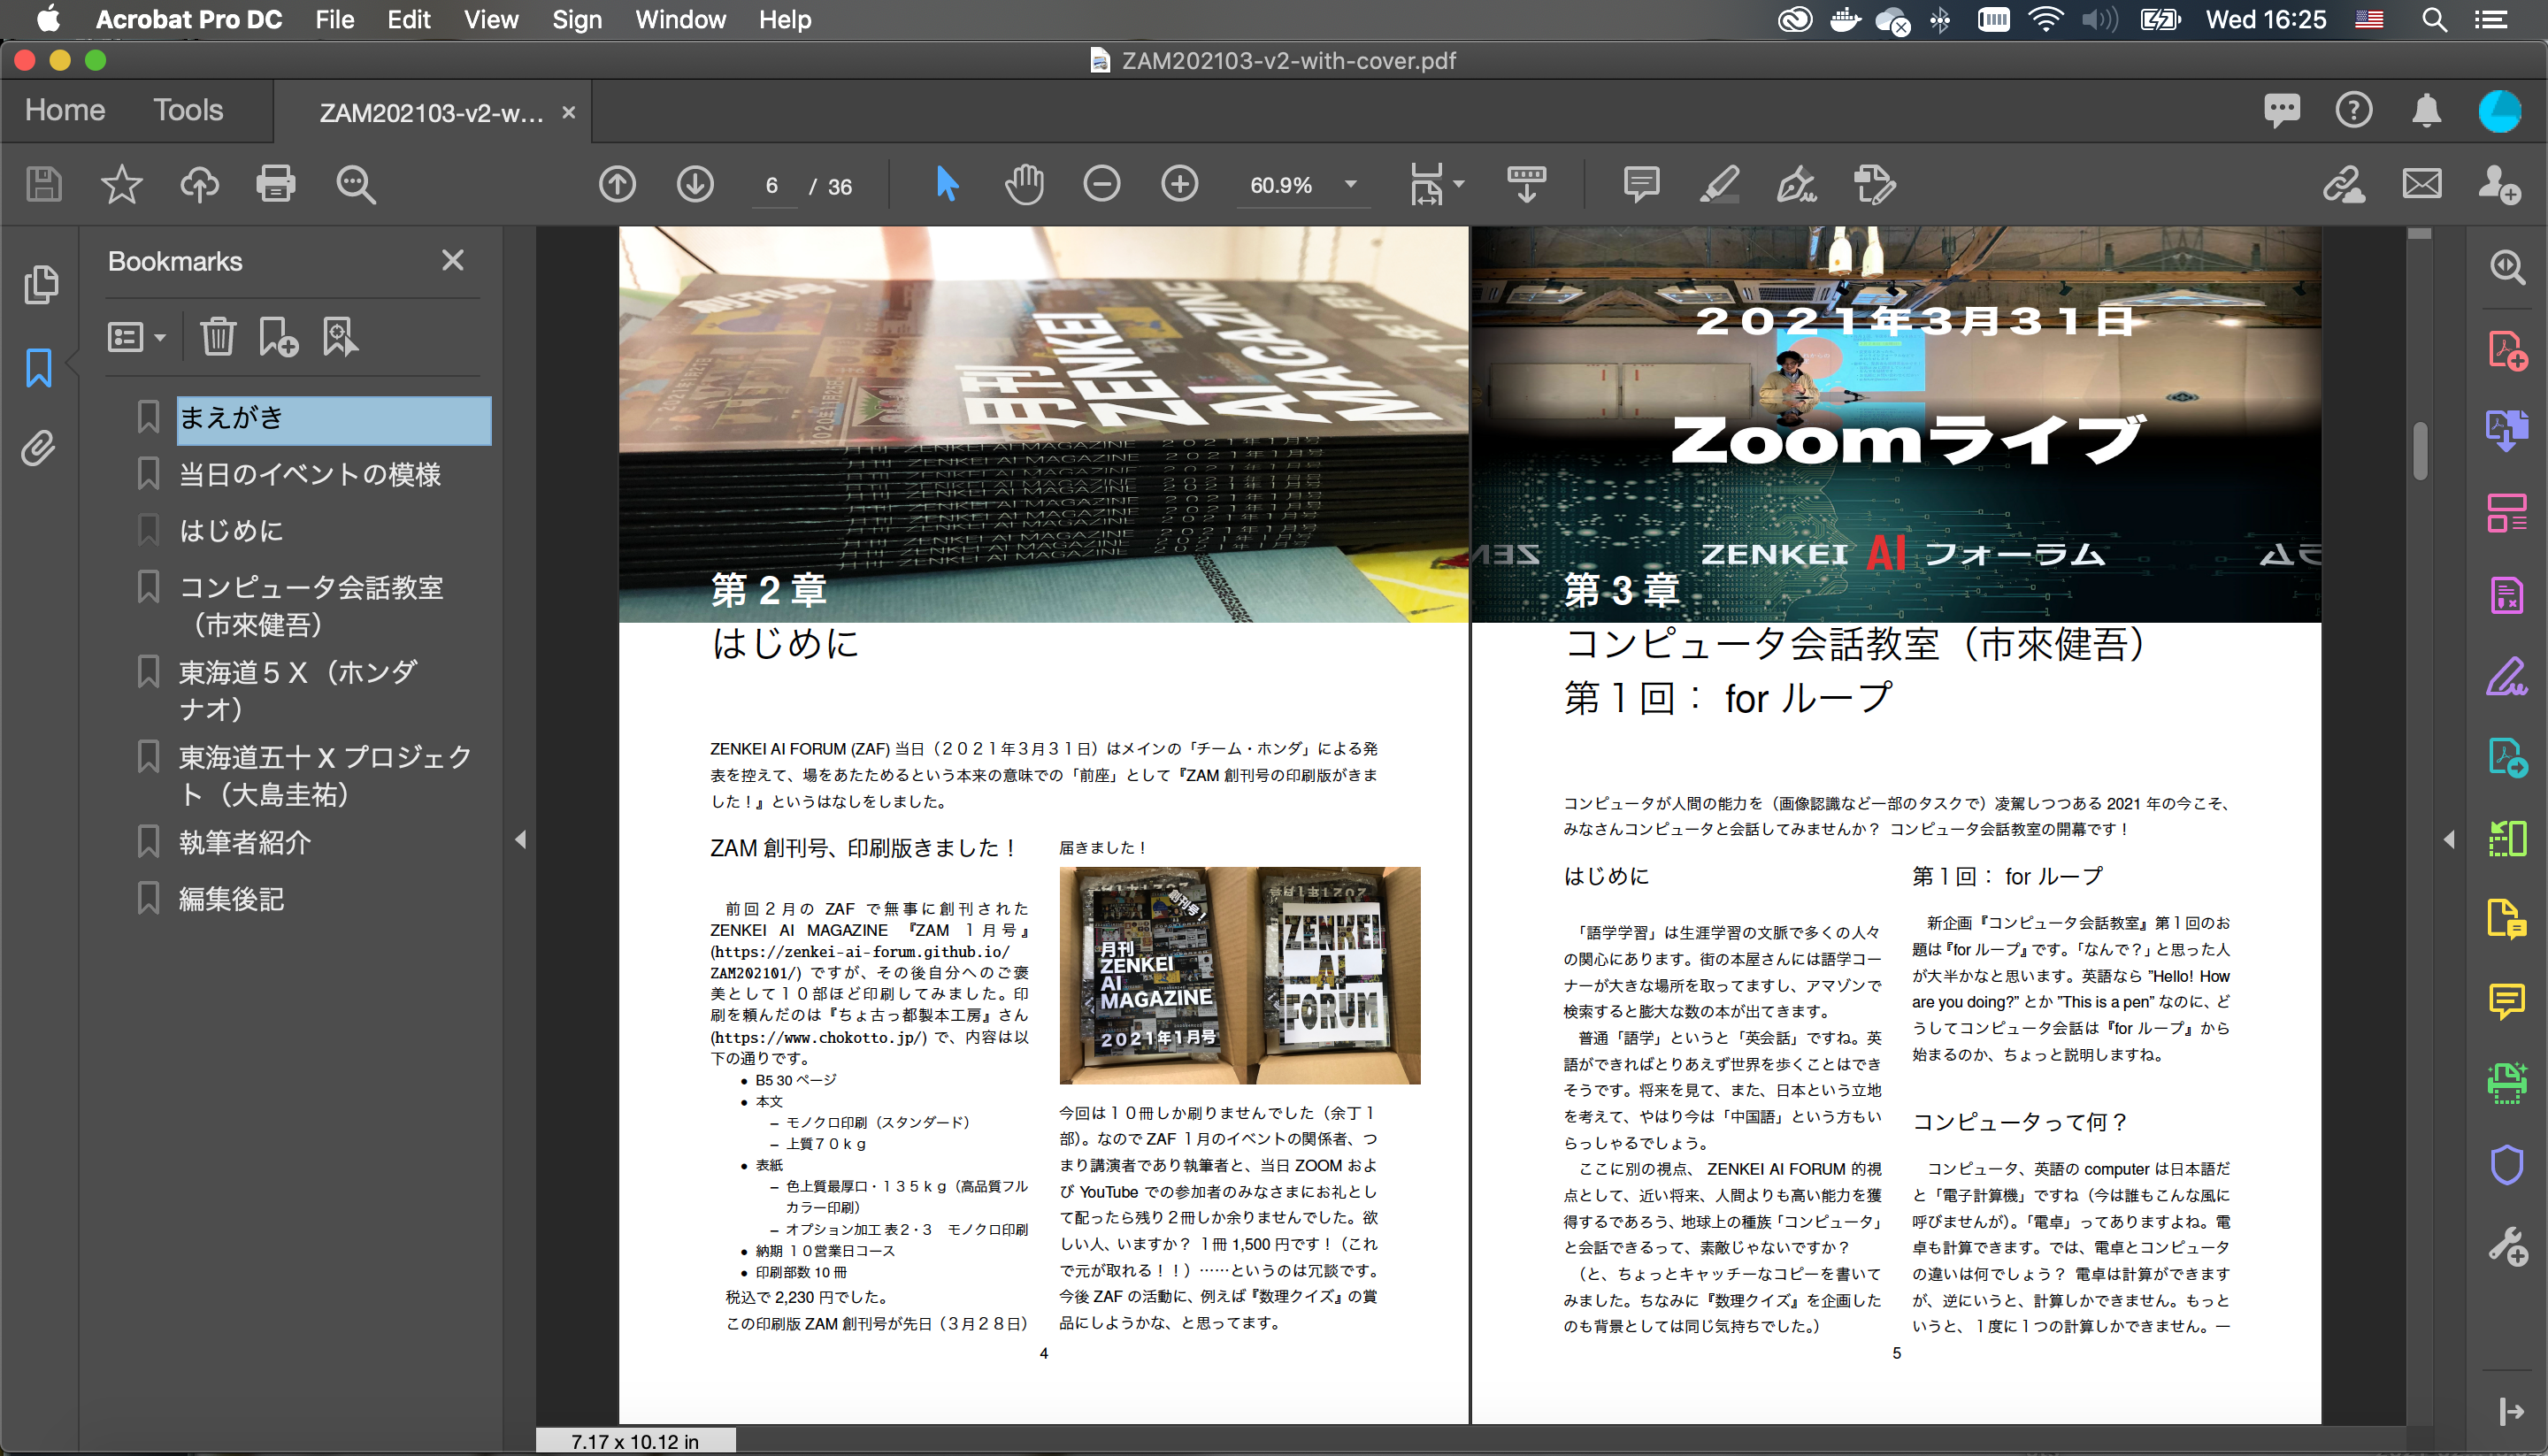This screenshot has width=2548, height=1456.
Task: Open 東海道５Ｘ（ホンダナオ） bookmark
Action: [x=297, y=690]
